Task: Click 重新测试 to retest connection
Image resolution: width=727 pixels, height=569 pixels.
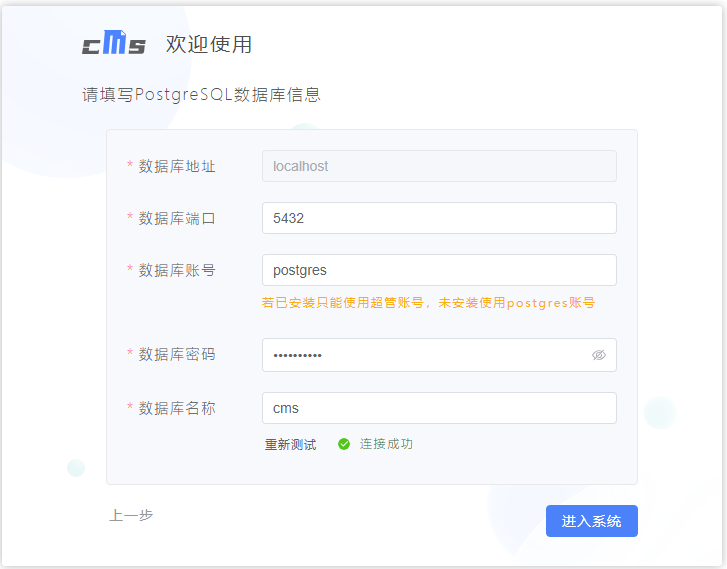Action: (291, 445)
